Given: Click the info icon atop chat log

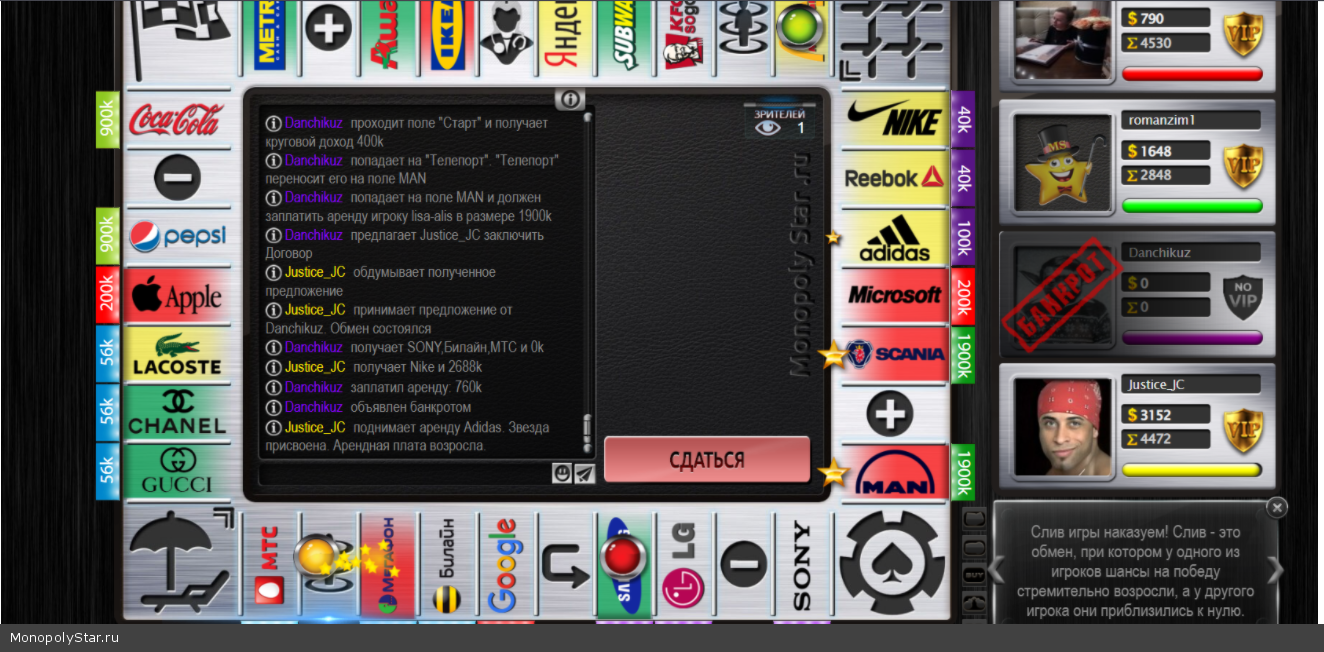Looking at the screenshot, I should (570, 99).
